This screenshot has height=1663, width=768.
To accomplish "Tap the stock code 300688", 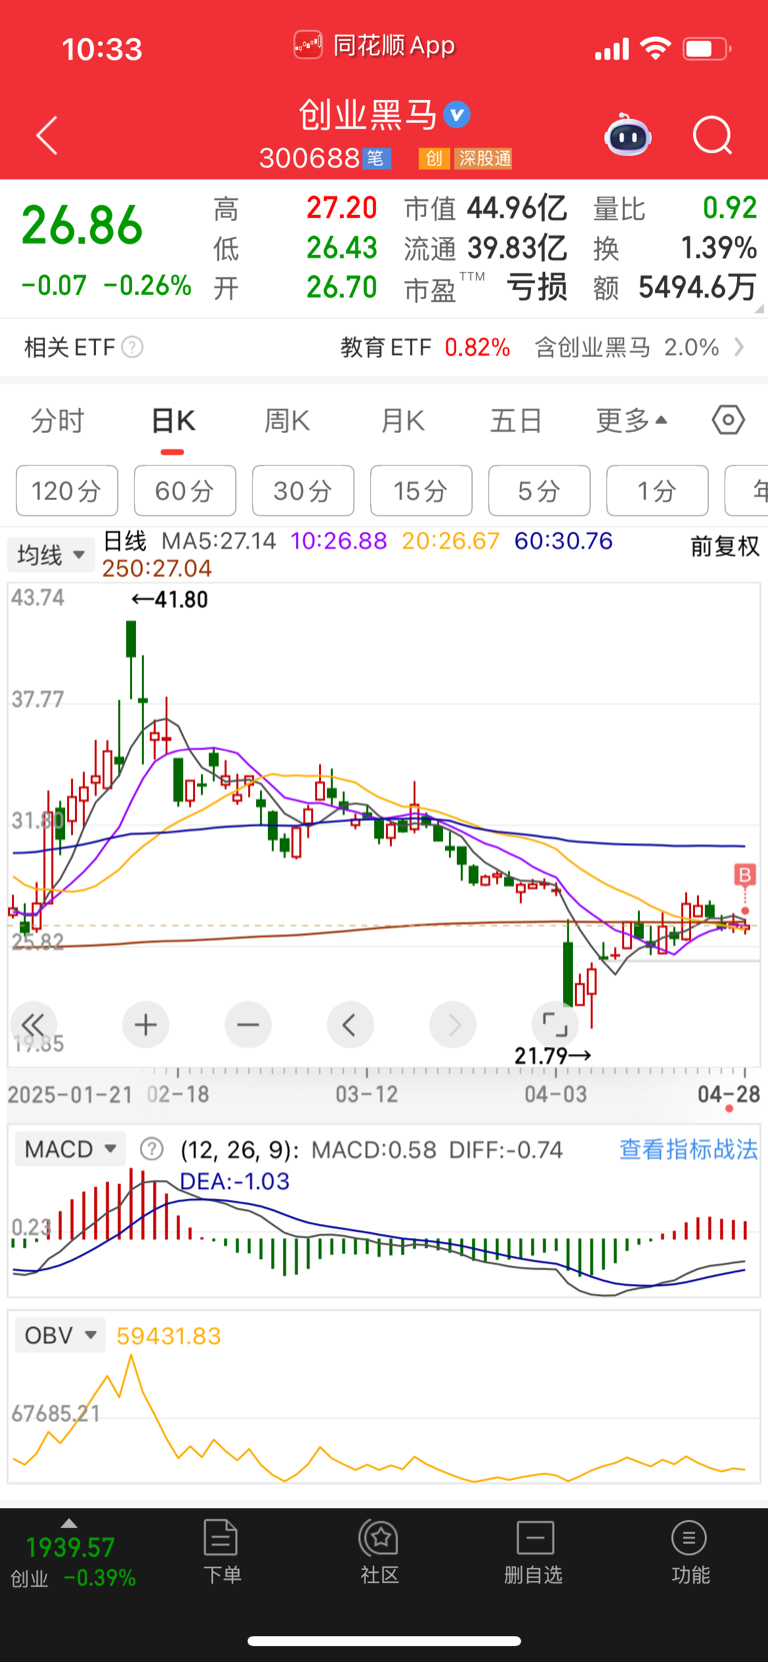I will (x=309, y=158).
